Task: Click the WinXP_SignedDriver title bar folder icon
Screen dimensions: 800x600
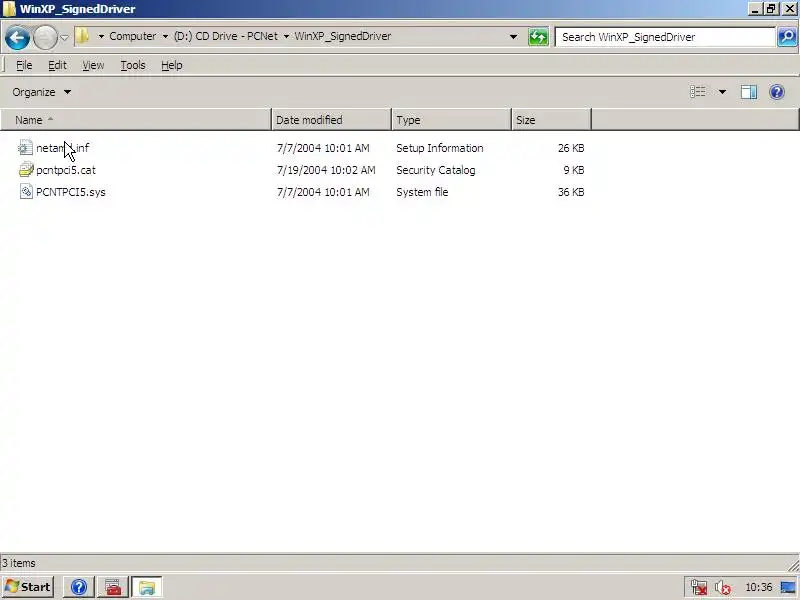Action: [9, 9]
